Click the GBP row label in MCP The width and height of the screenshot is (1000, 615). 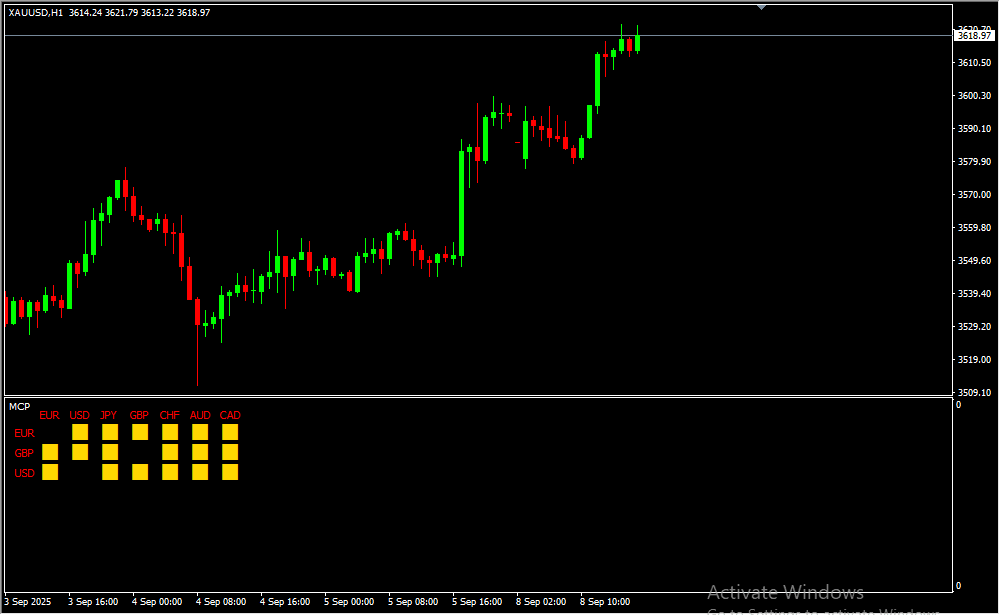pyautogui.click(x=24, y=453)
